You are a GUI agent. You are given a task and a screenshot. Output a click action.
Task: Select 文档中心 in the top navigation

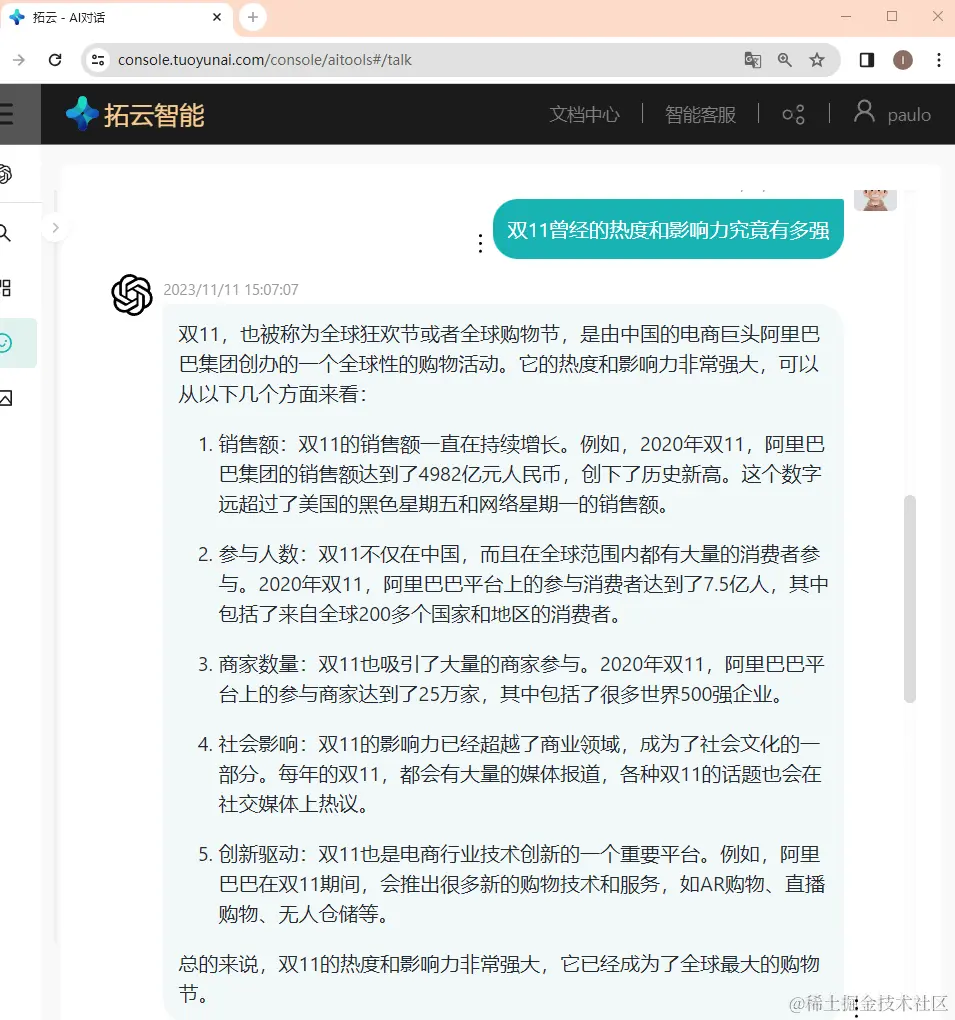(584, 114)
